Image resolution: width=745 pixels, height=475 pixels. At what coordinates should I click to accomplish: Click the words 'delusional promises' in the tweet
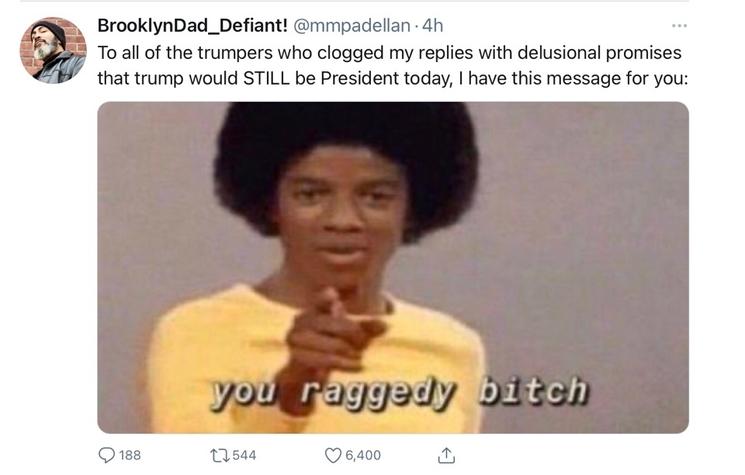(599, 53)
